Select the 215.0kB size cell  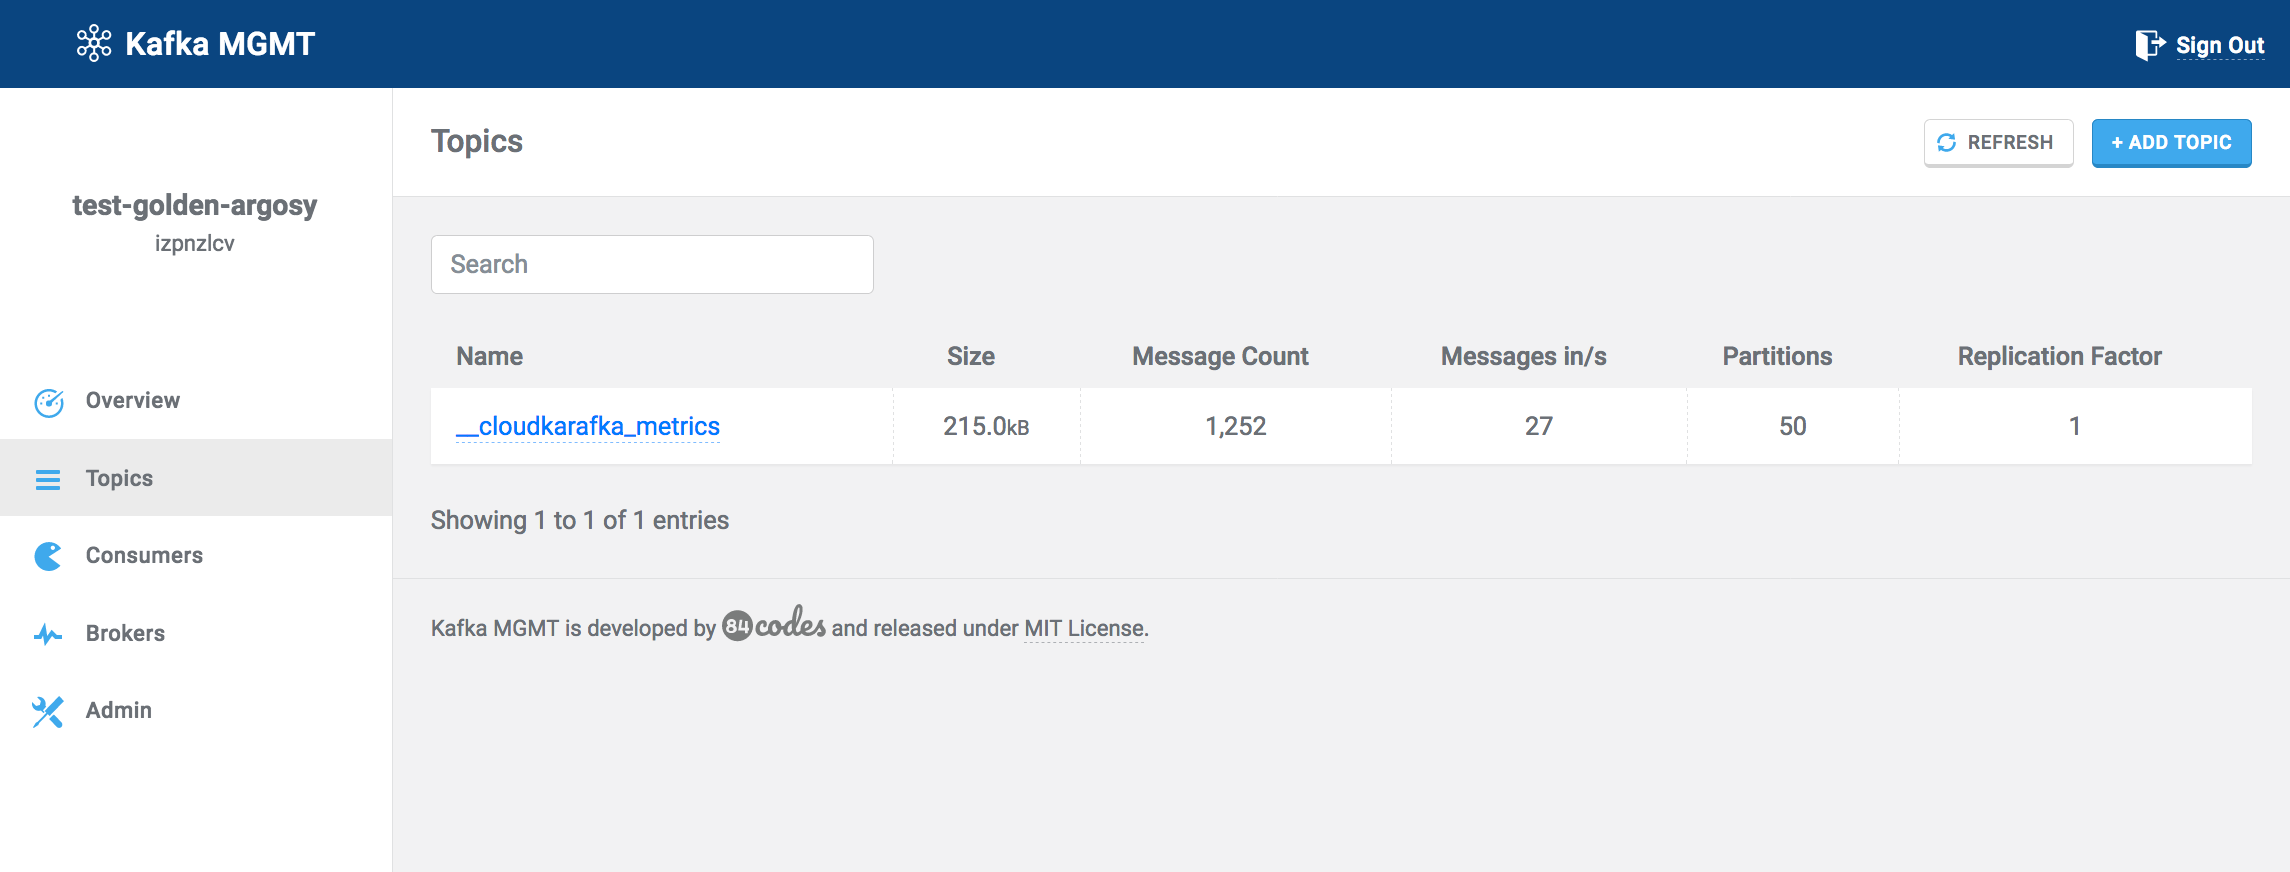point(986,426)
